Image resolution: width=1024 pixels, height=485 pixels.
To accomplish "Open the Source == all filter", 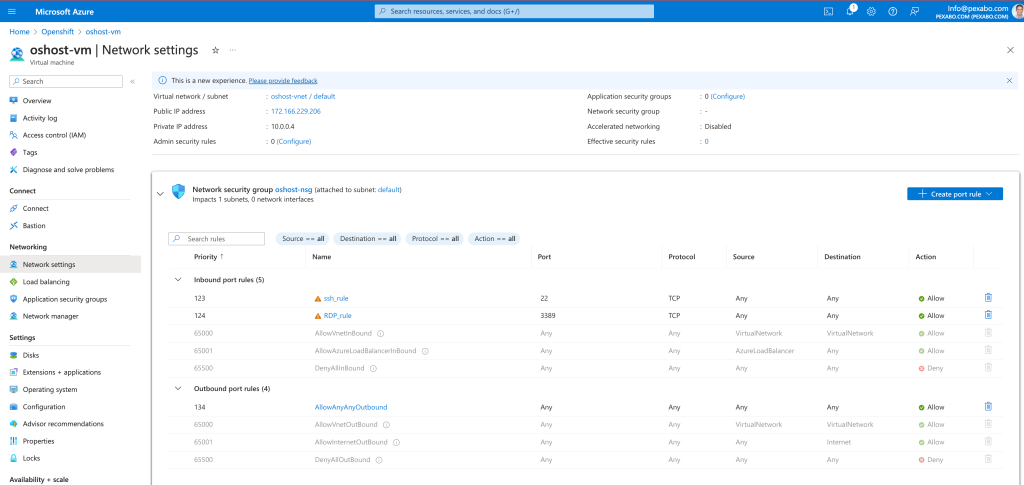I will point(303,239).
